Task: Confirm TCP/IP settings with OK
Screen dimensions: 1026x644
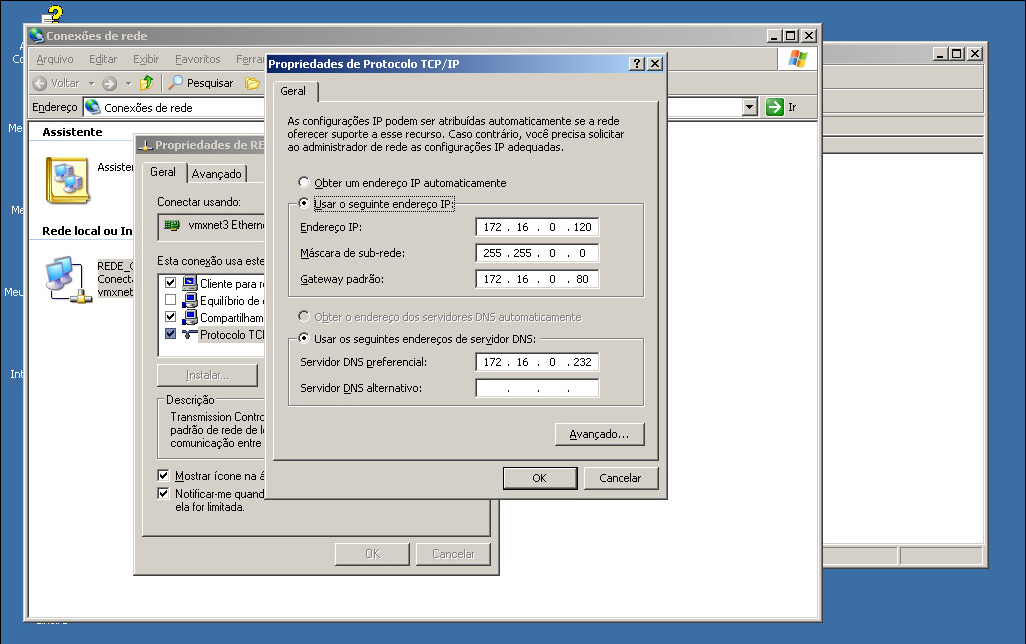Action: (540, 478)
